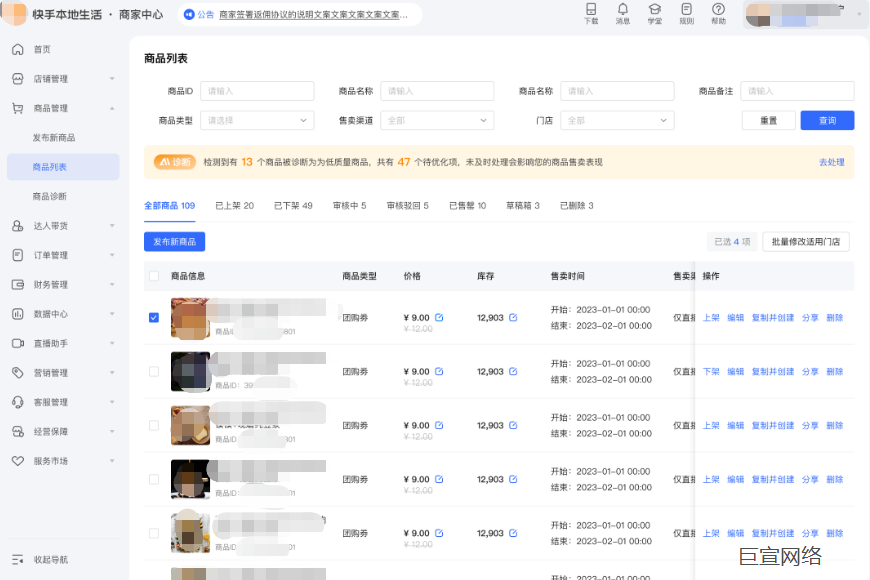Click the 营销管理 tag icon
This screenshot has width=870, height=580.
point(18,373)
